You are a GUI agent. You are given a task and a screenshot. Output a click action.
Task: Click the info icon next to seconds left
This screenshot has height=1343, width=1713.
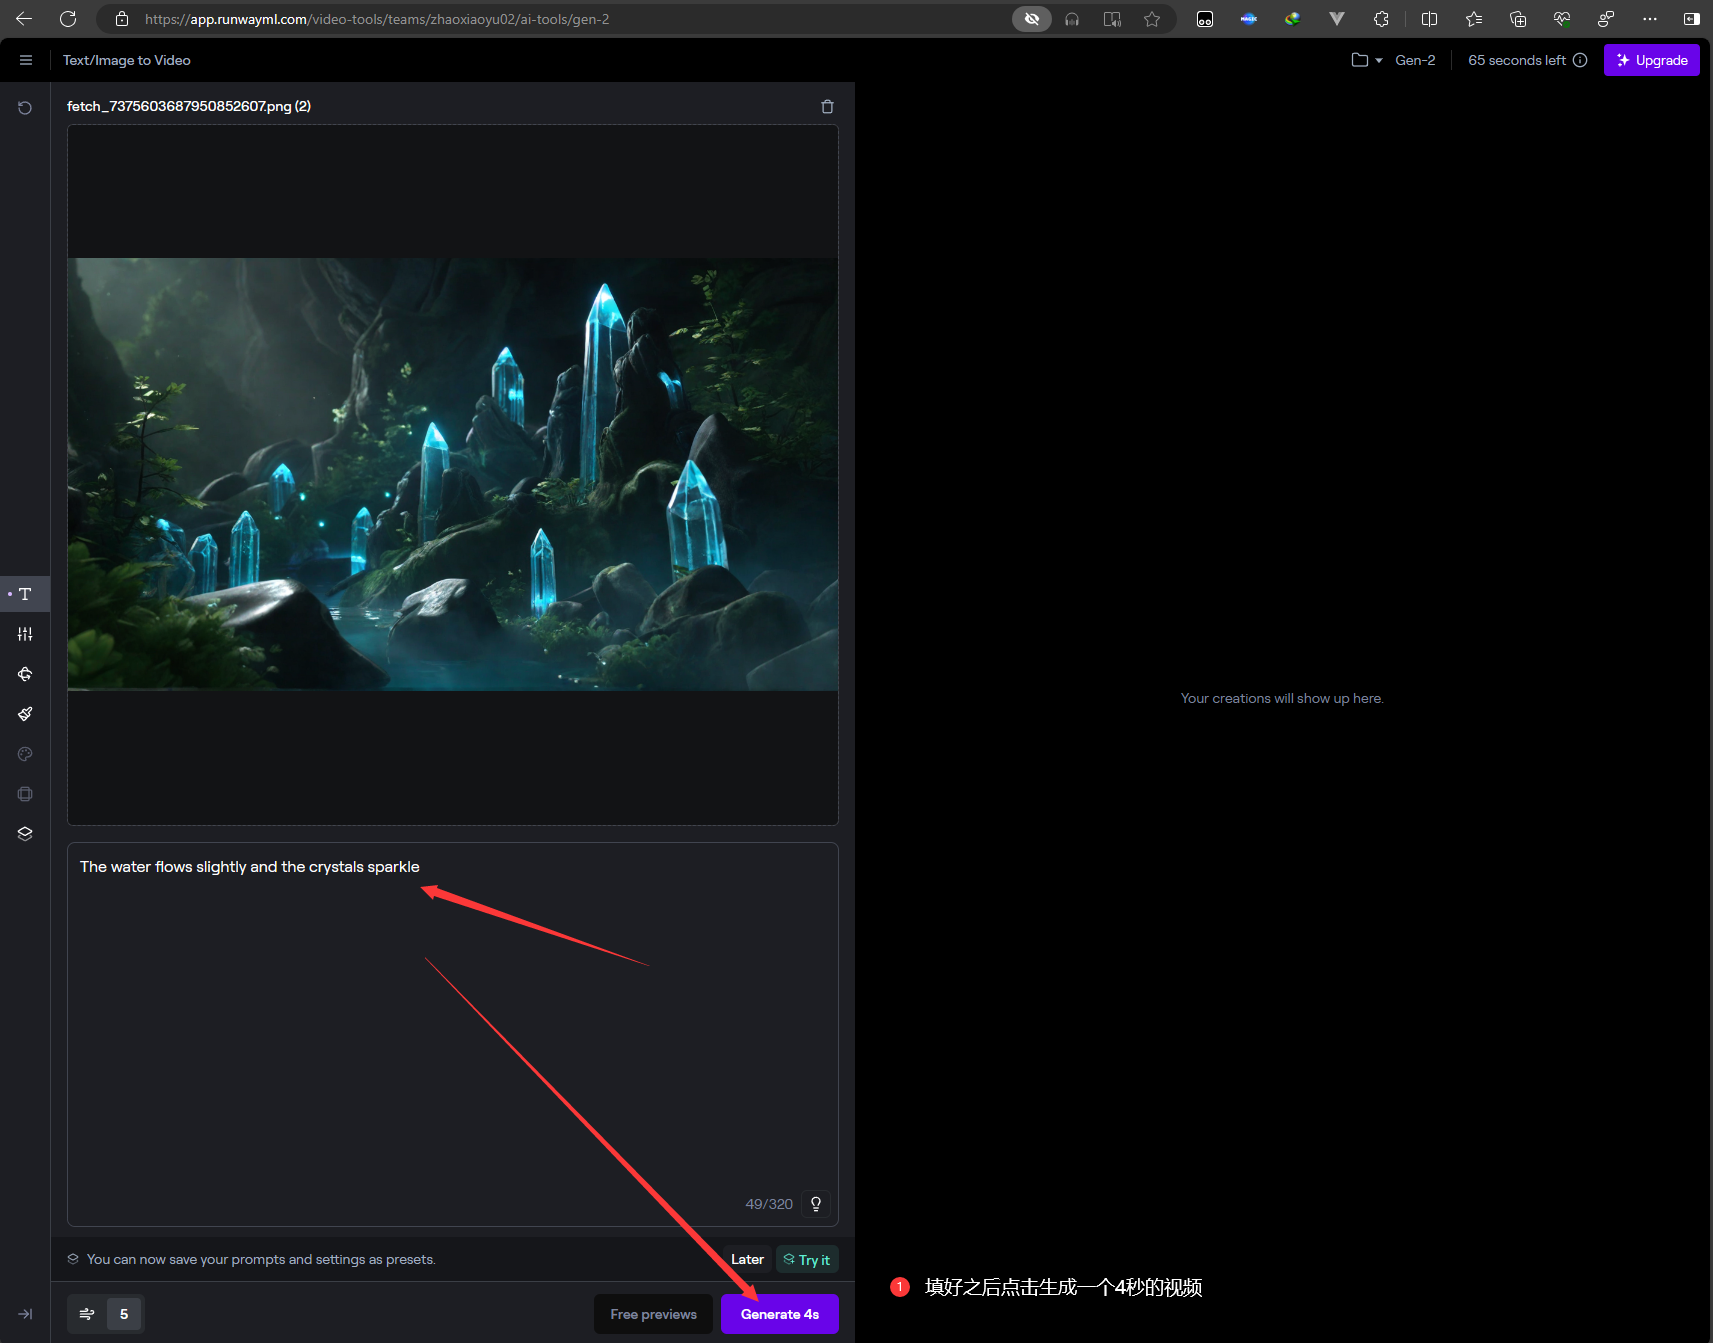pos(1580,60)
